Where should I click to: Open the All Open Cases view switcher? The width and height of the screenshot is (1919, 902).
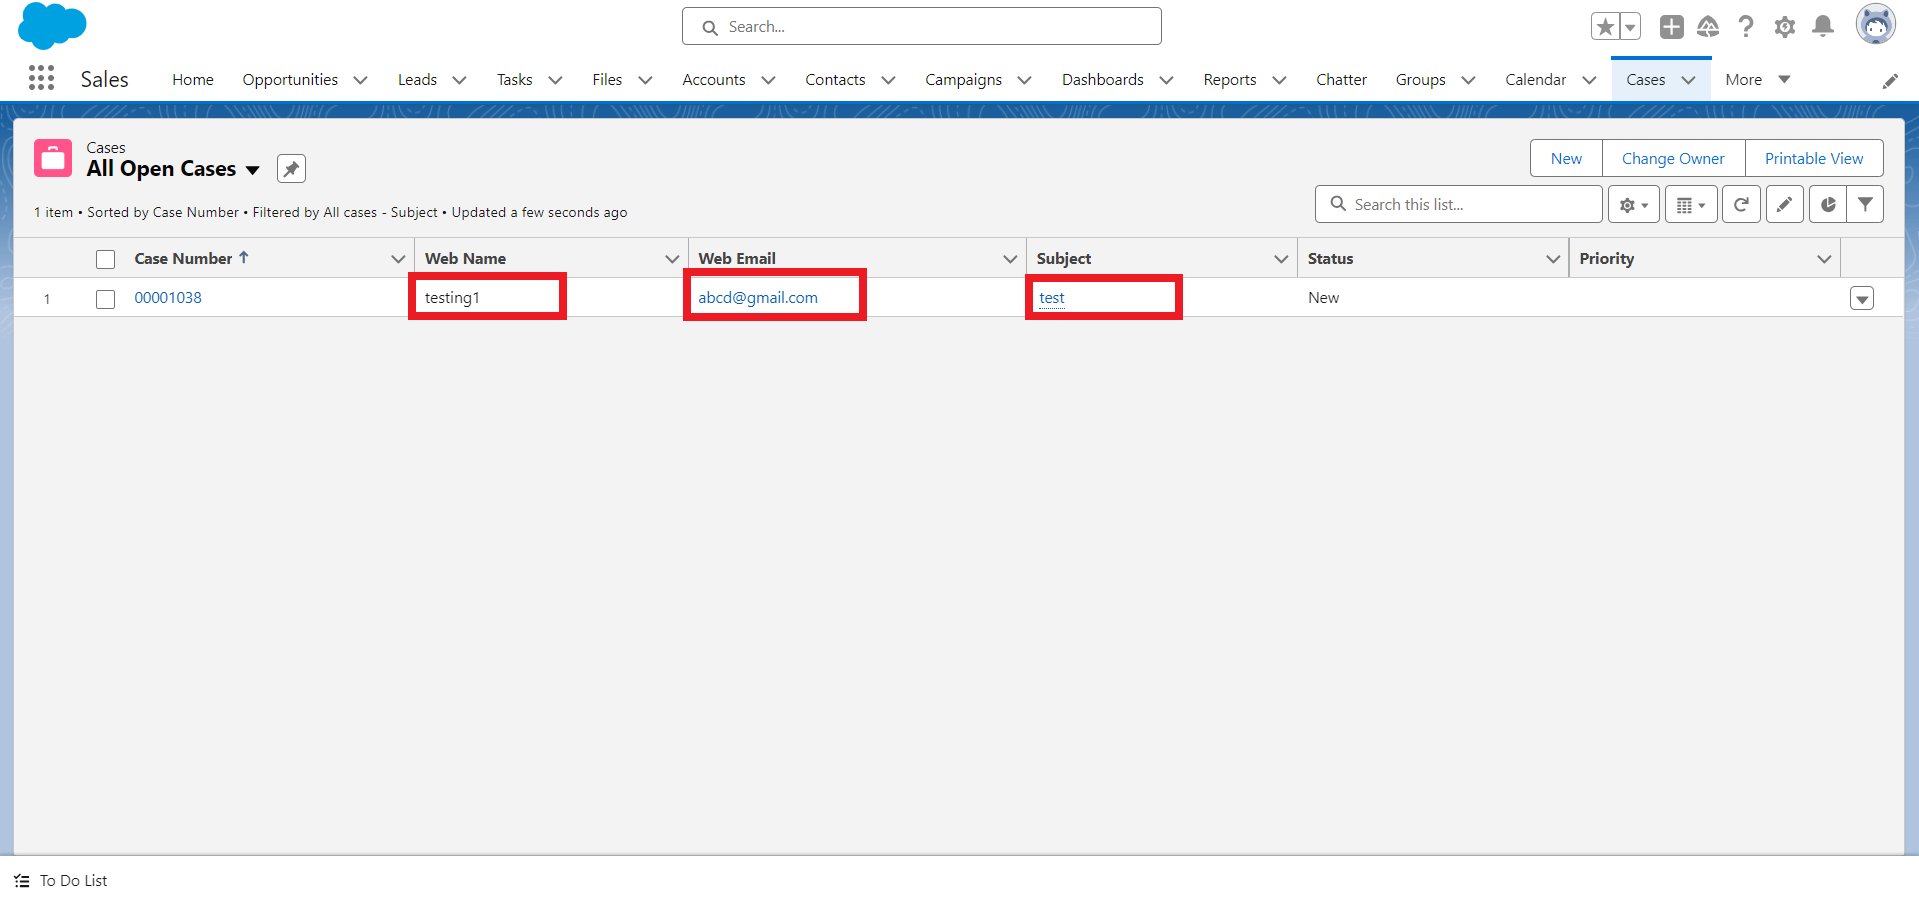252,170
